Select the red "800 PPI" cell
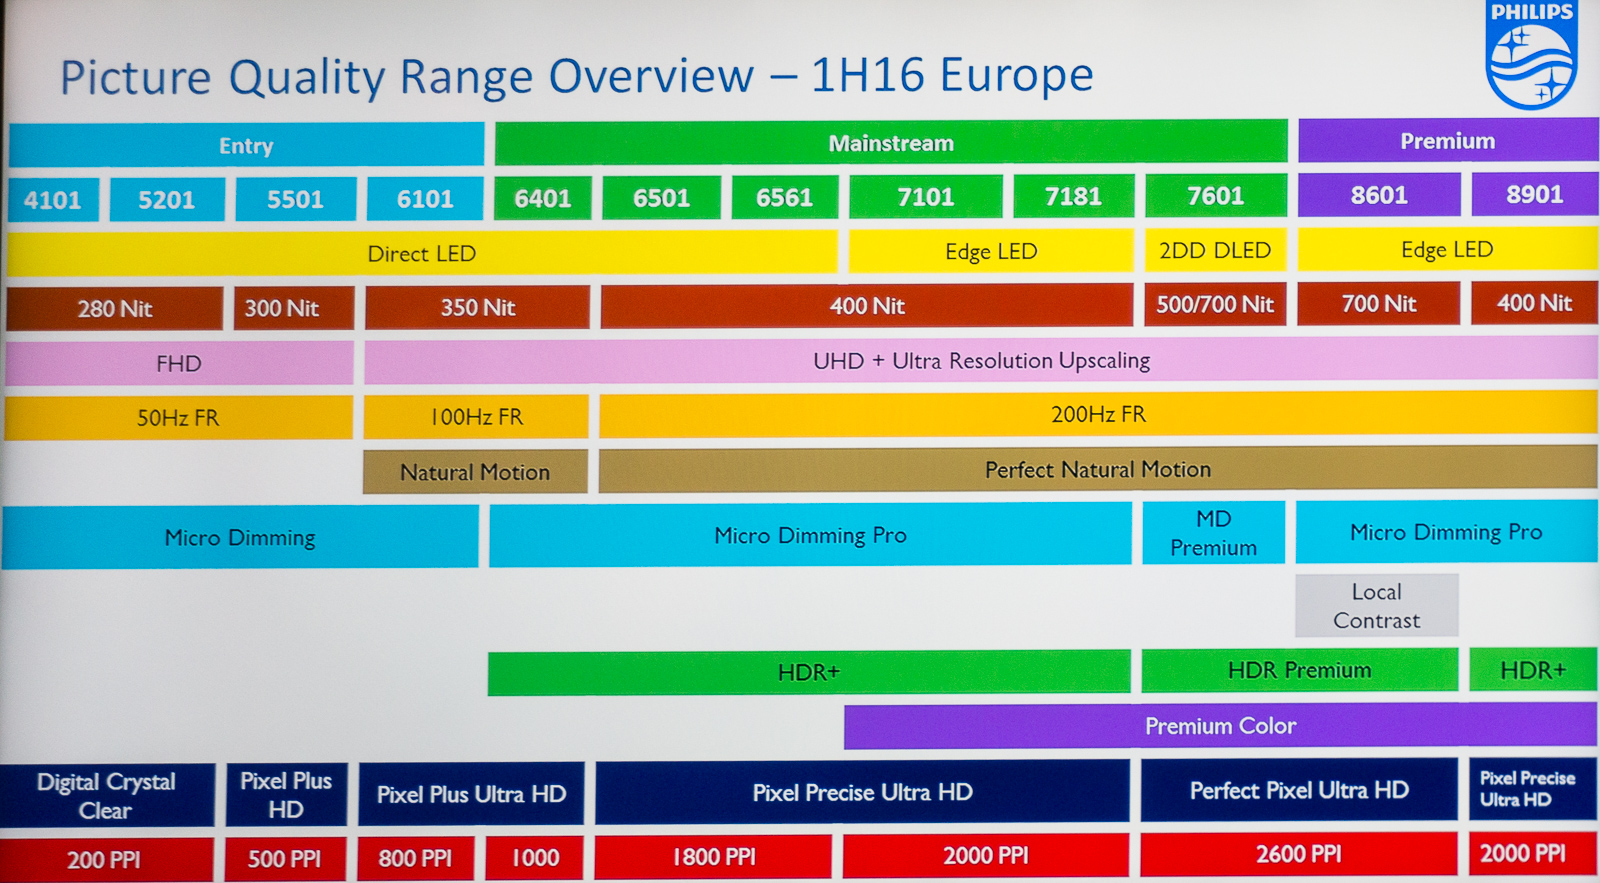Screen dimensions: 1600x883 click(x=415, y=858)
